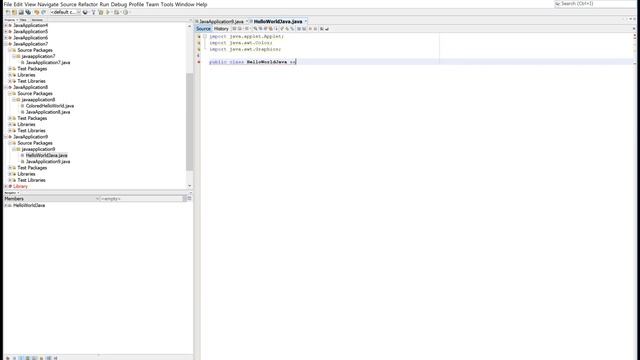The height and width of the screenshot is (360, 640).
Task: Click the Projects panel vertical scrollbar
Action: (x=189, y=122)
